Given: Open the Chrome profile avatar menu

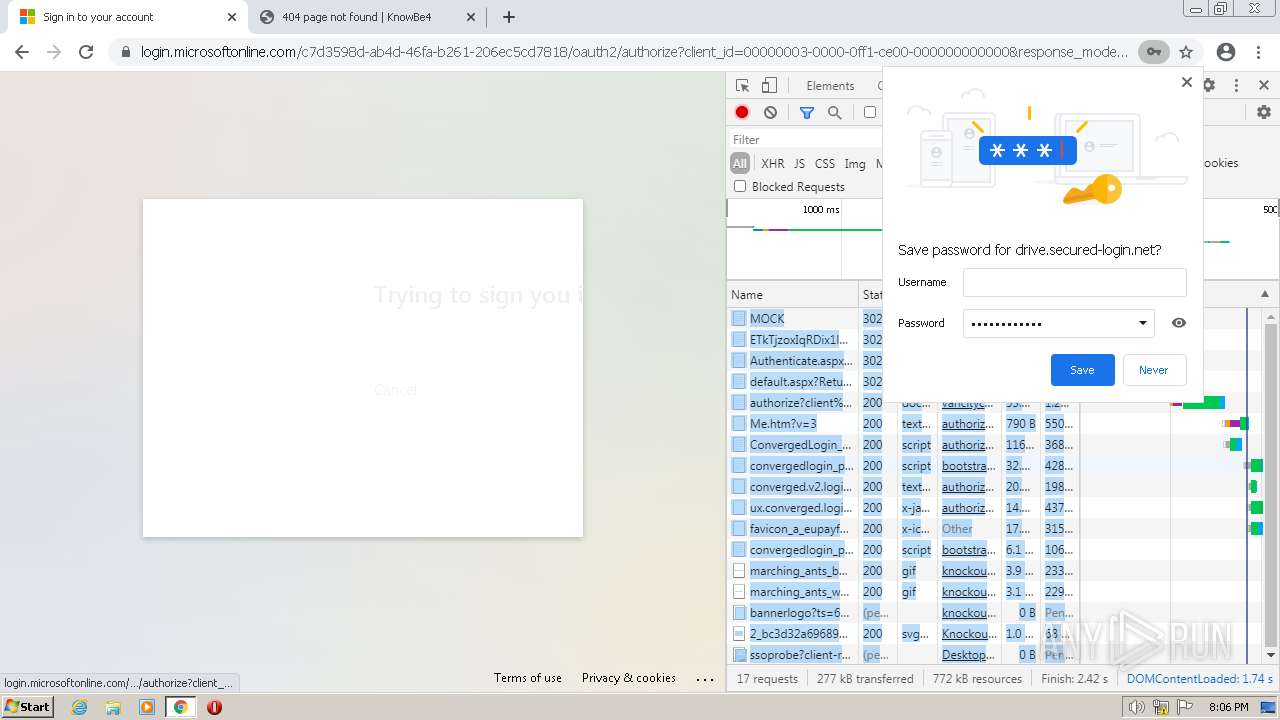Looking at the screenshot, I should (1226, 52).
